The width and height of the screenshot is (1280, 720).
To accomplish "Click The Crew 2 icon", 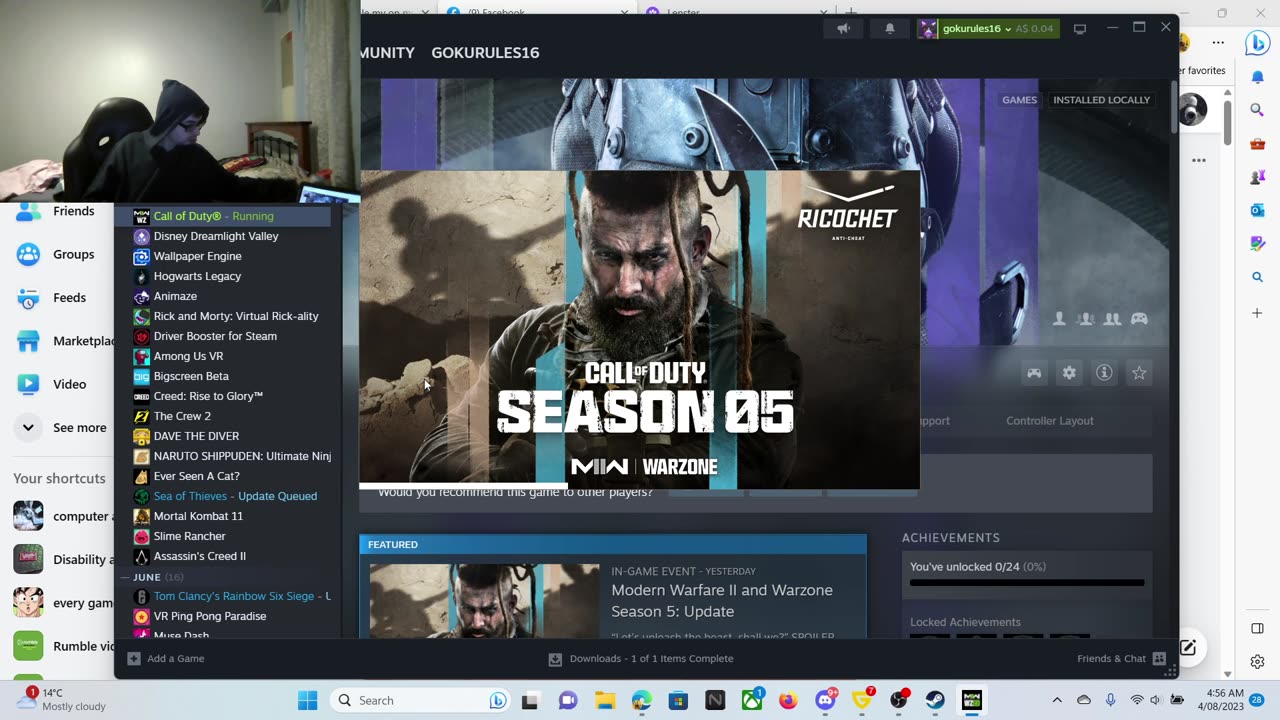I will (x=141, y=416).
